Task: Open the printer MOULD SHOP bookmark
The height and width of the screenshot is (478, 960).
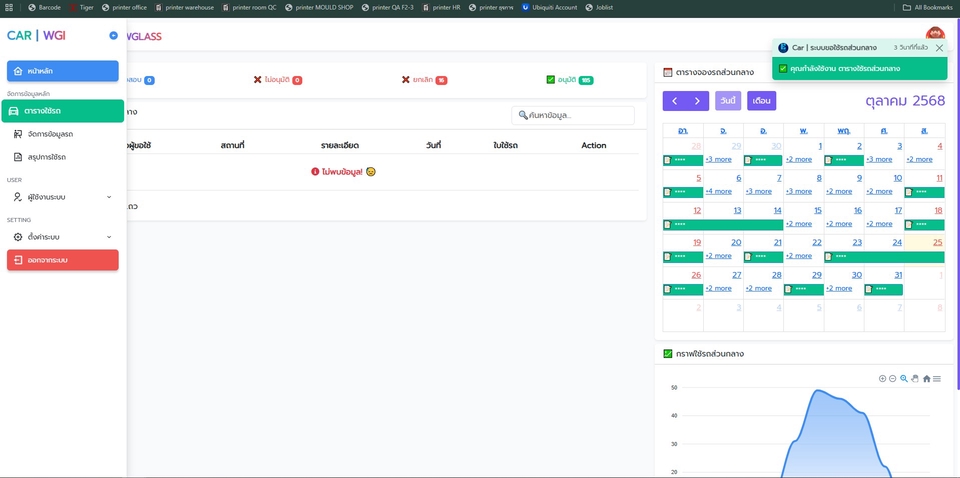Action: [319, 7]
